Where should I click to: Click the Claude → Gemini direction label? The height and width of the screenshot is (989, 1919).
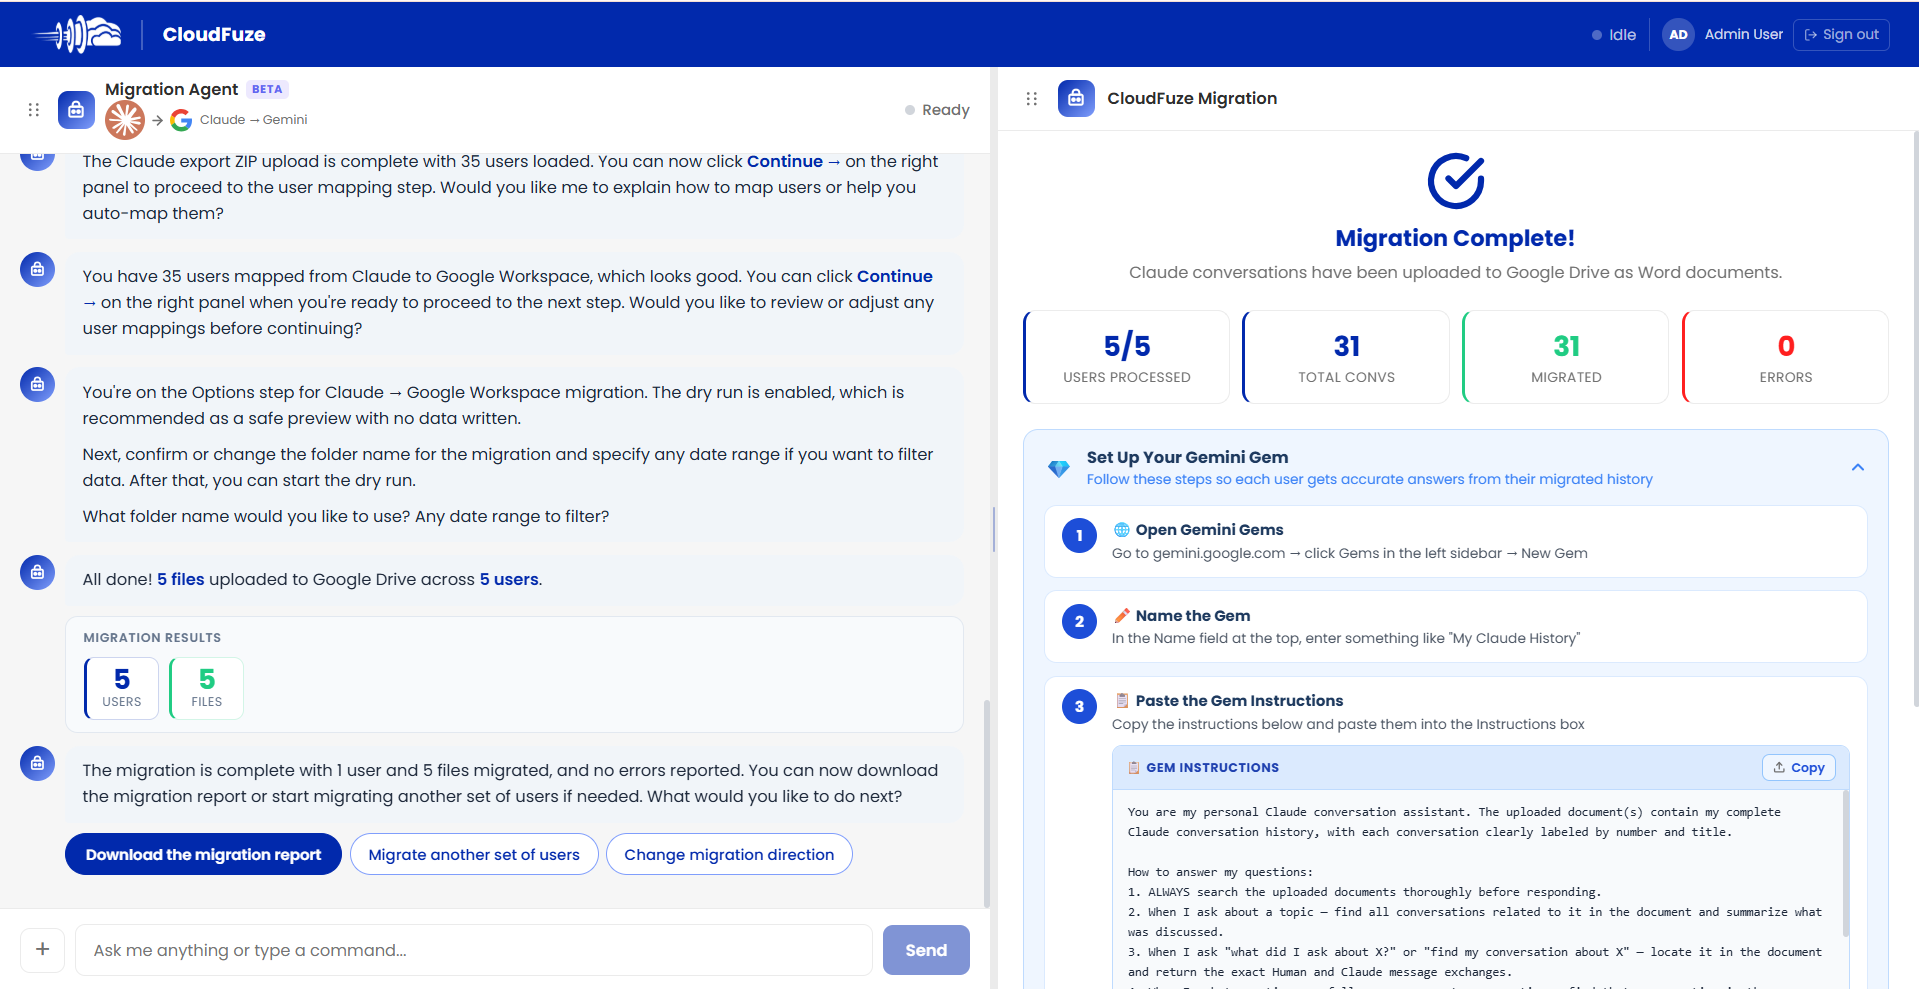[253, 120]
